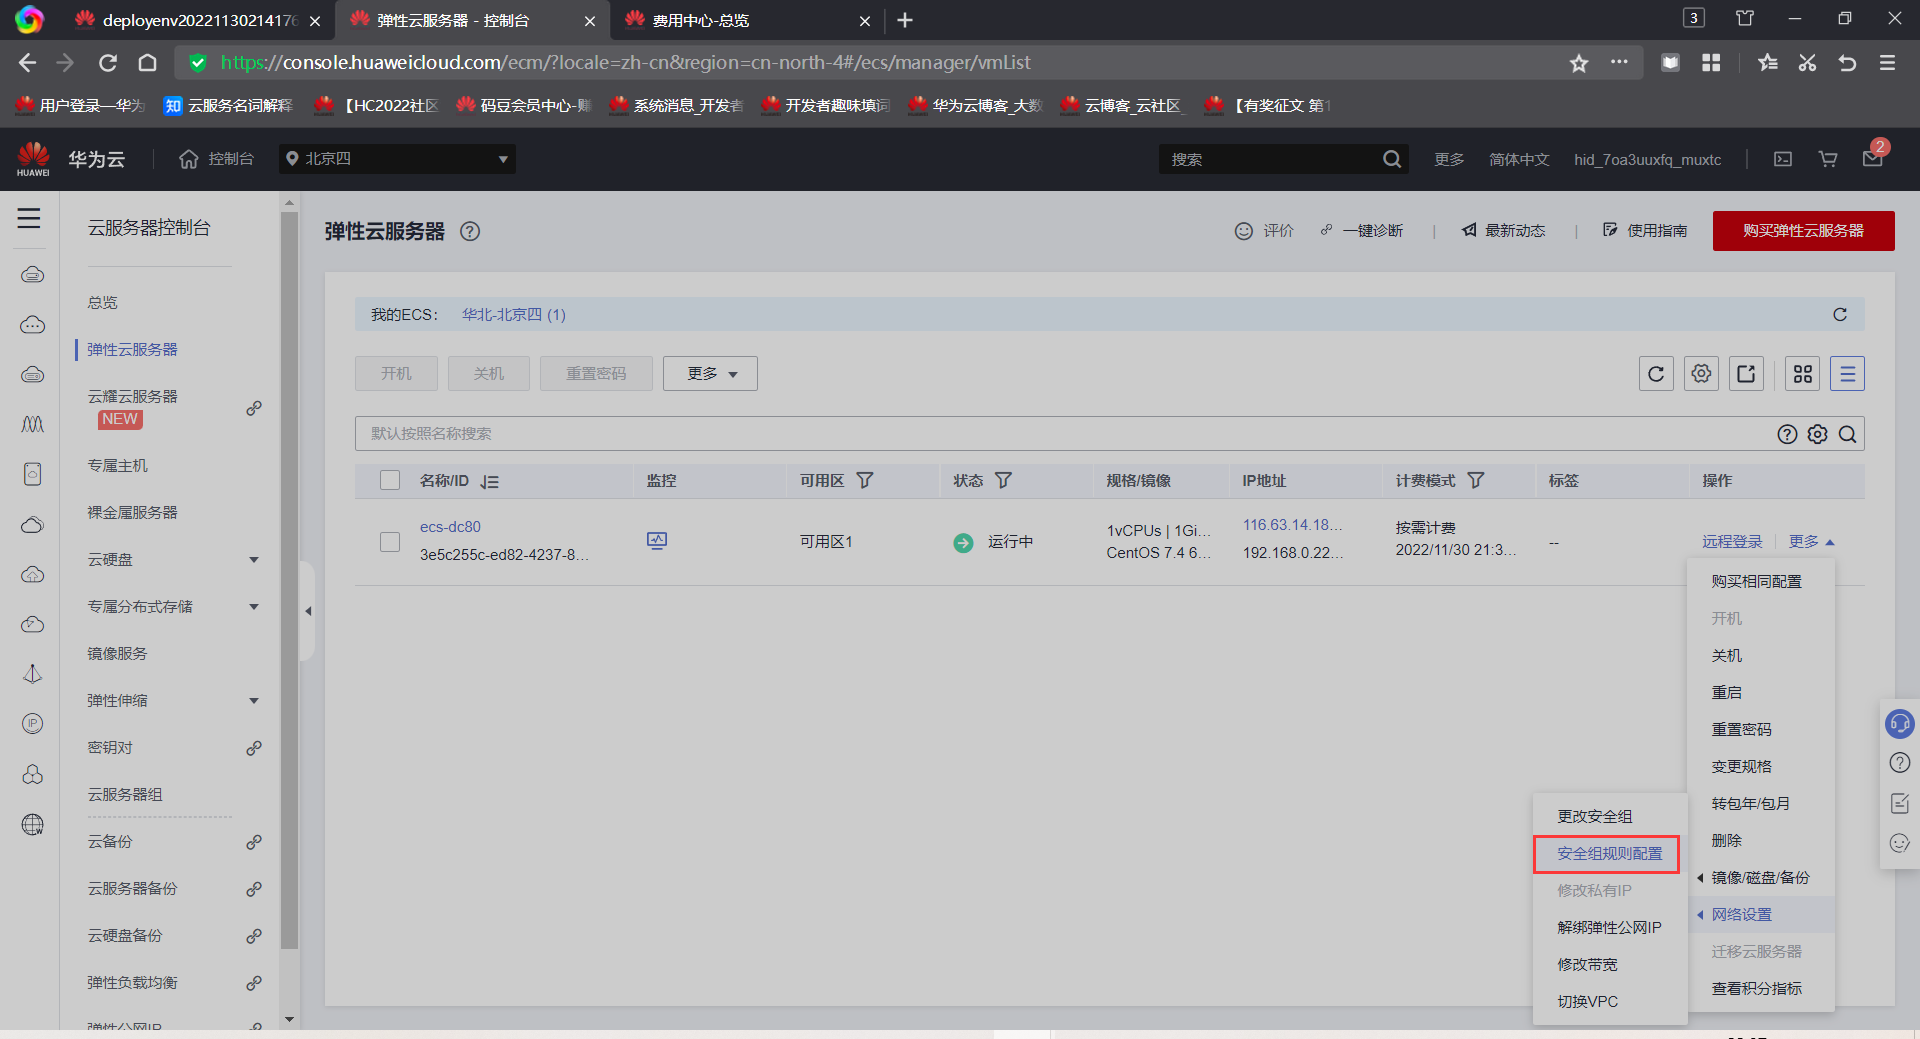Bookmark the page with the star icon
The width and height of the screenshot is (1920, 1039).
(x=1579, y=63)
